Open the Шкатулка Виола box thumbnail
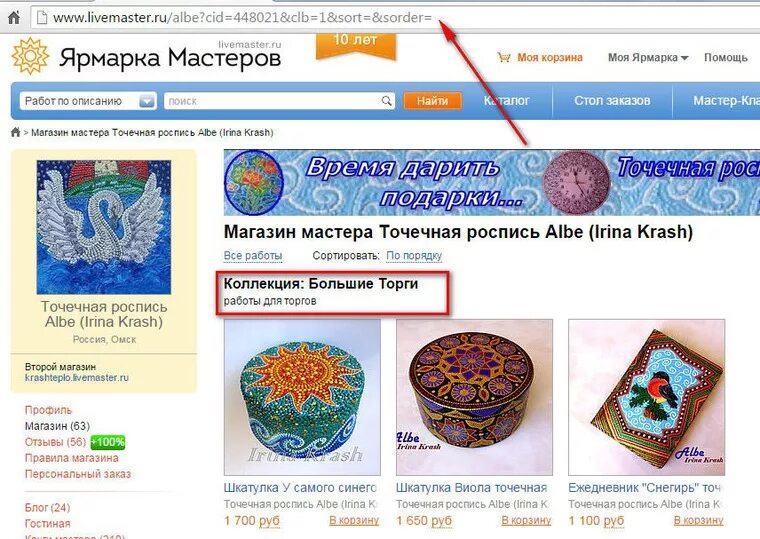 (x=474, y=397)
